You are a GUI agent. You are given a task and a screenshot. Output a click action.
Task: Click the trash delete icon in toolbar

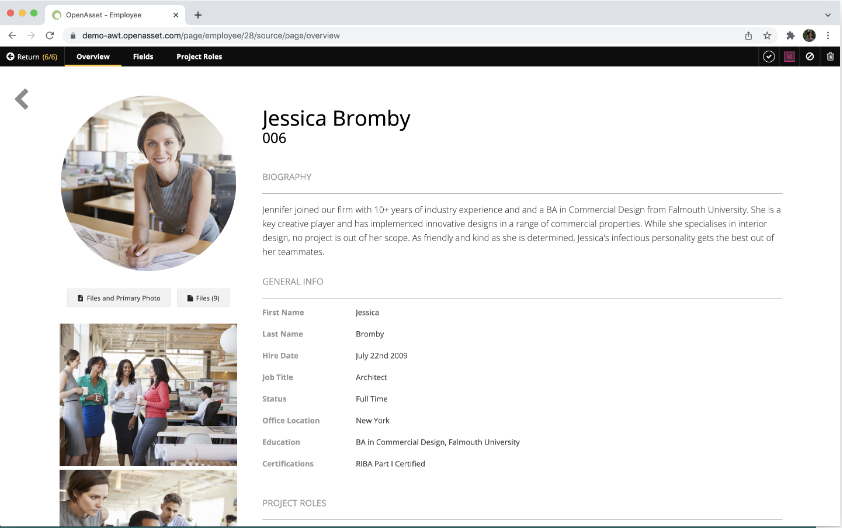(830, 56)
